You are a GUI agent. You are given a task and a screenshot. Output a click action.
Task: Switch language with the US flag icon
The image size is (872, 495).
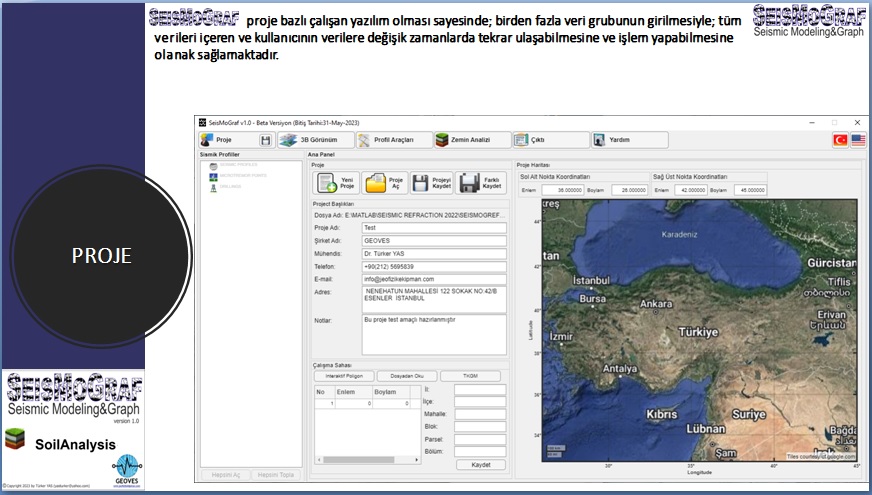coord(858,140)
